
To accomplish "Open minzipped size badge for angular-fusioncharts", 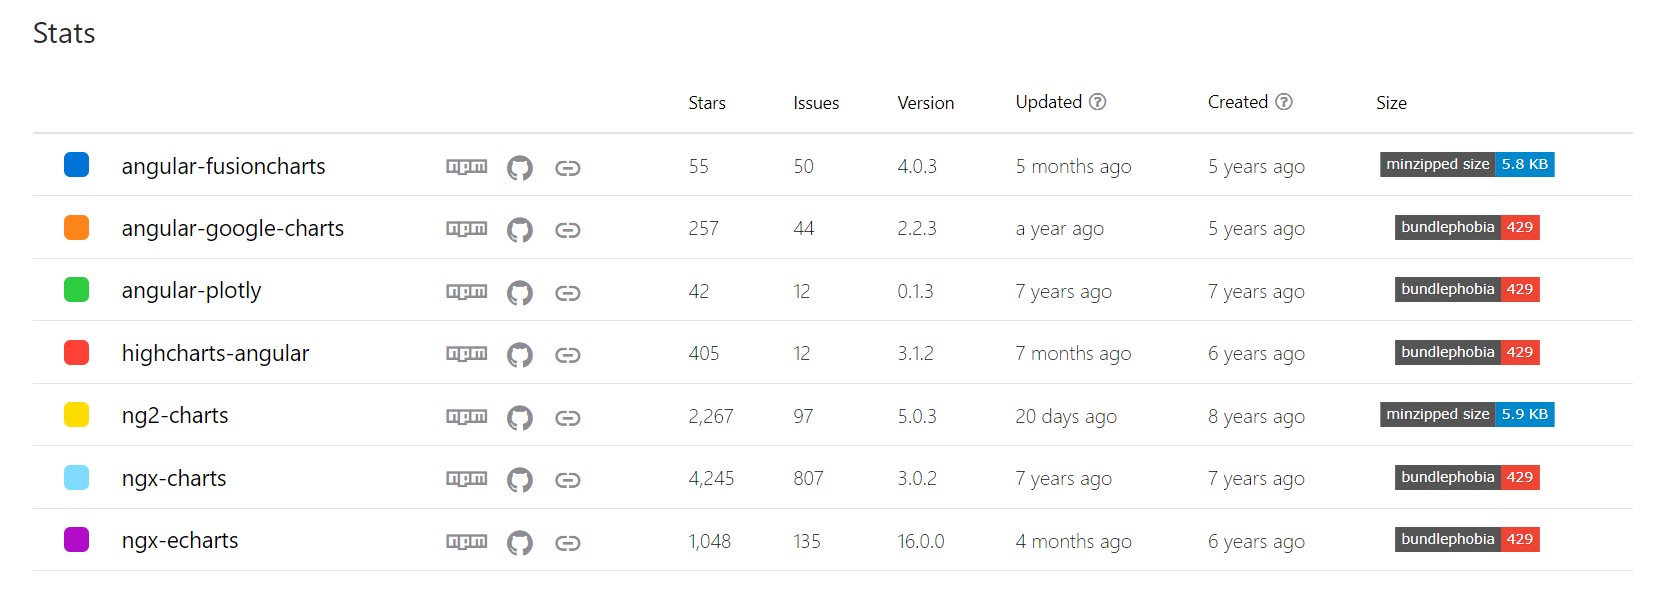I will [x=1467, y=165].
